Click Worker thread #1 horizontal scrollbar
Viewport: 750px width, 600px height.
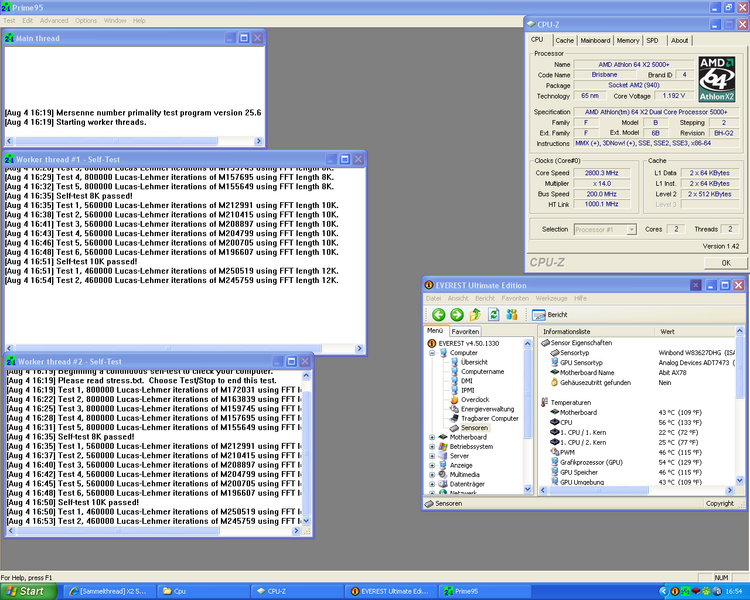(184, 349)
